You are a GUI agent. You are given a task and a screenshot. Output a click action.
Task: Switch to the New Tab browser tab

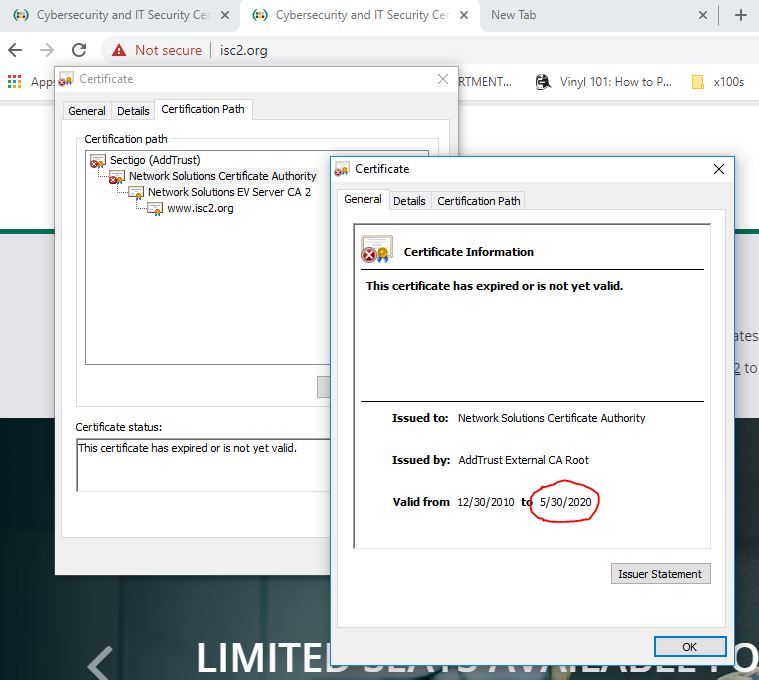pos(513,15)
